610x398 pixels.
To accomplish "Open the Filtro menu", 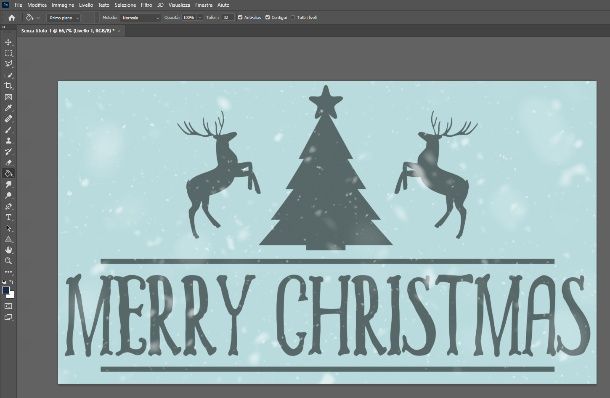I will coord(146,5).
